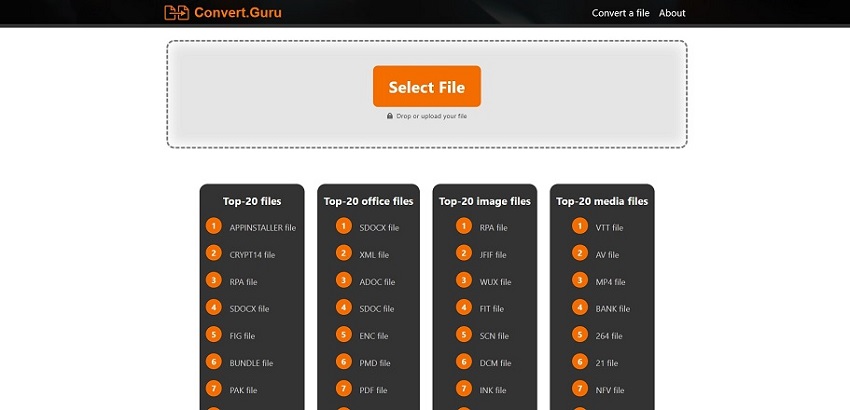Screen dimensions: 850x410
Task: Click the number 1 badge beside APPINSTALLER file
Action: [x=214, y=226]
